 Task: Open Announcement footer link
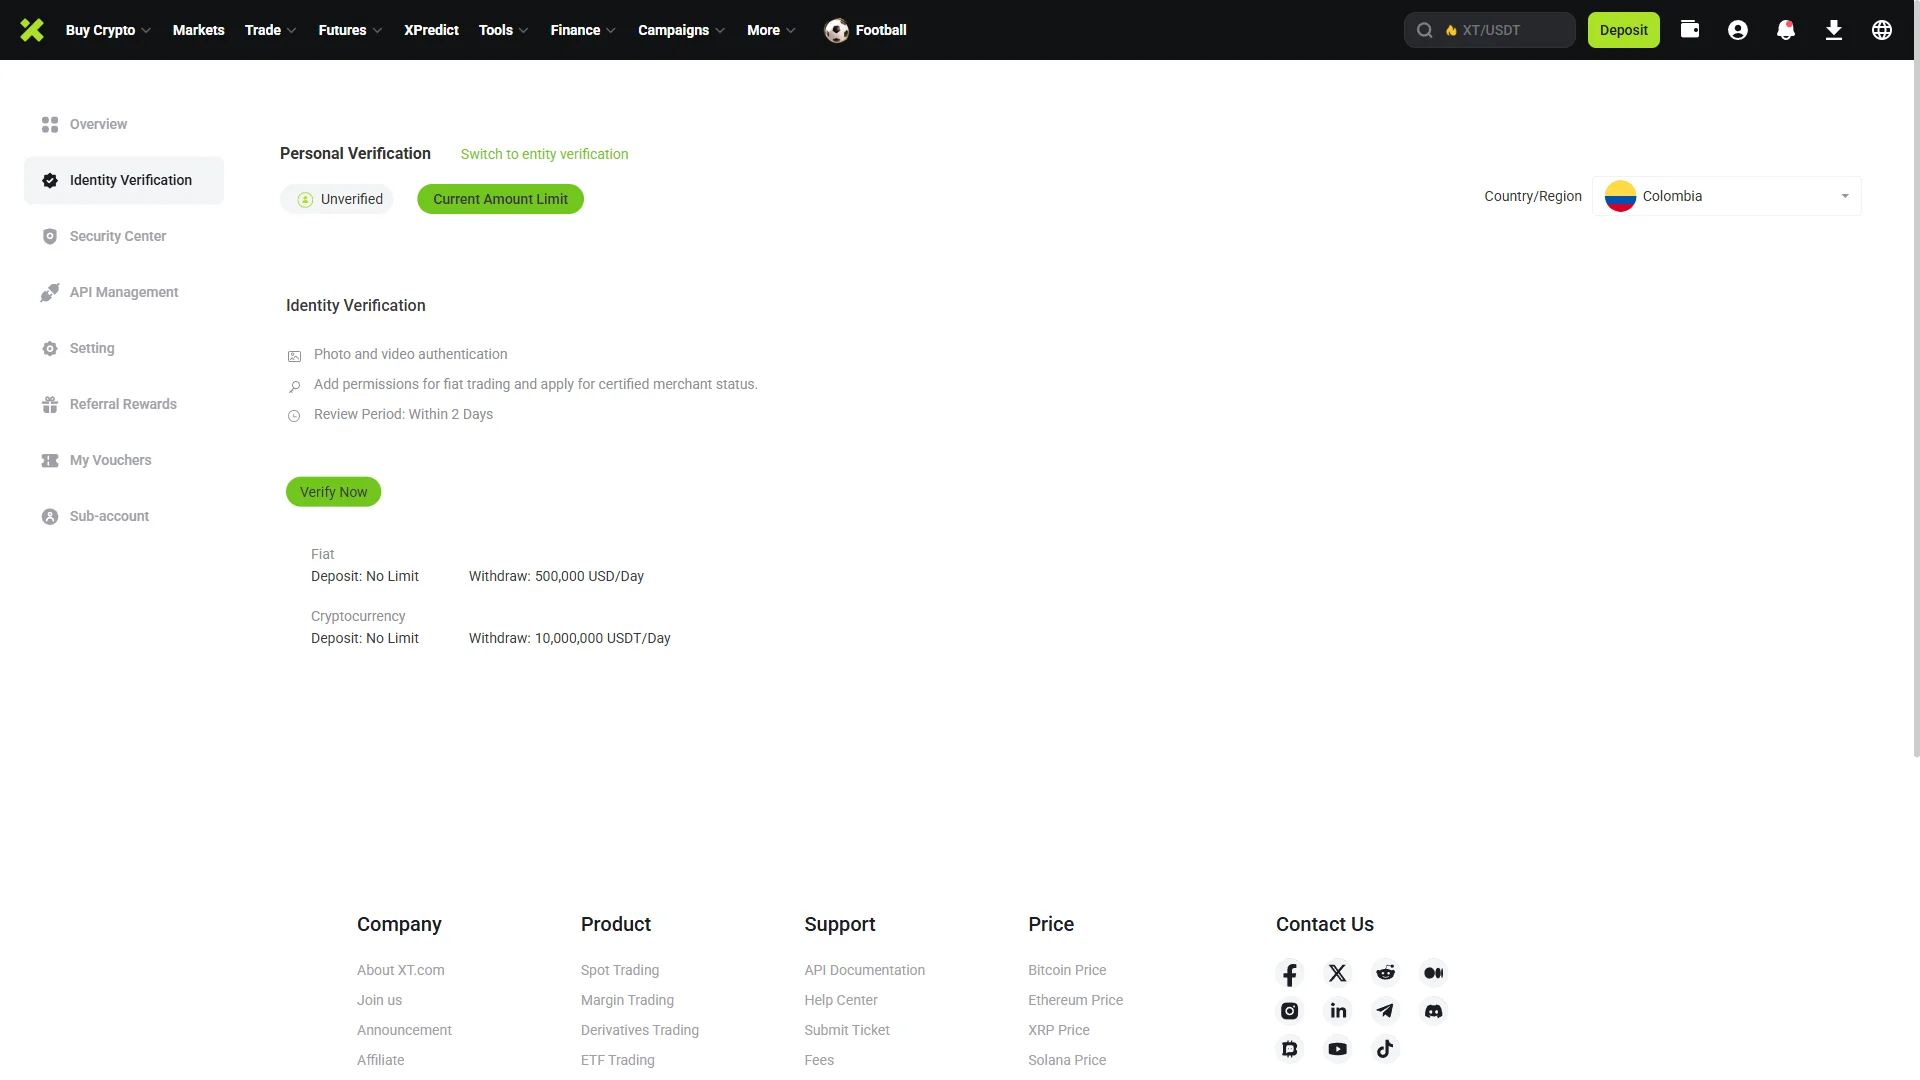coord(404,1030)
